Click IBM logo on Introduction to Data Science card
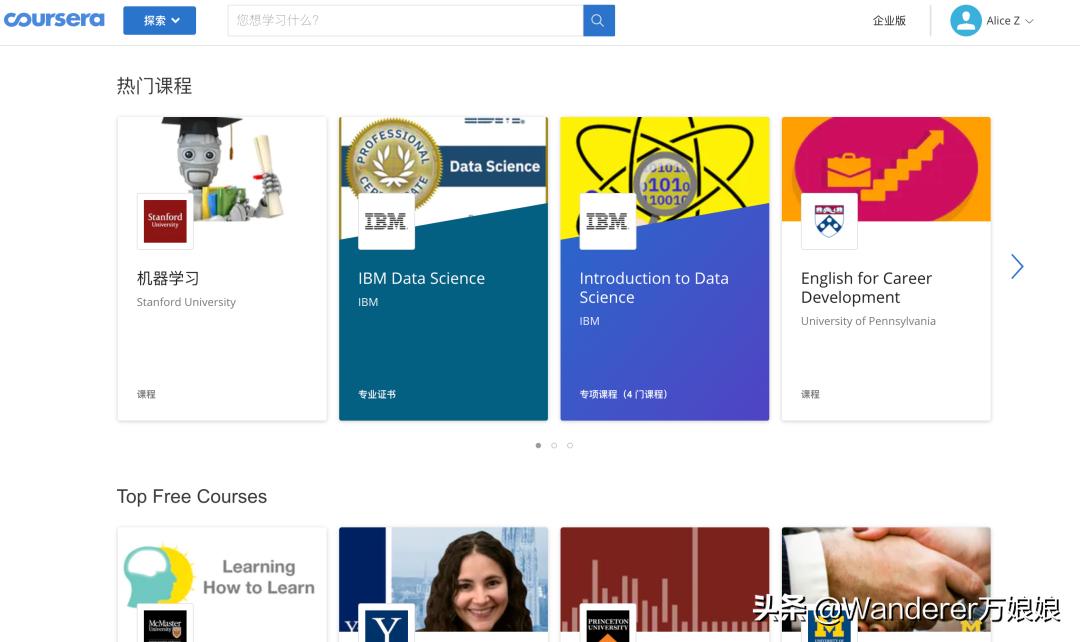The width and height of the screenshot is (1080, 642). [608, 221]
